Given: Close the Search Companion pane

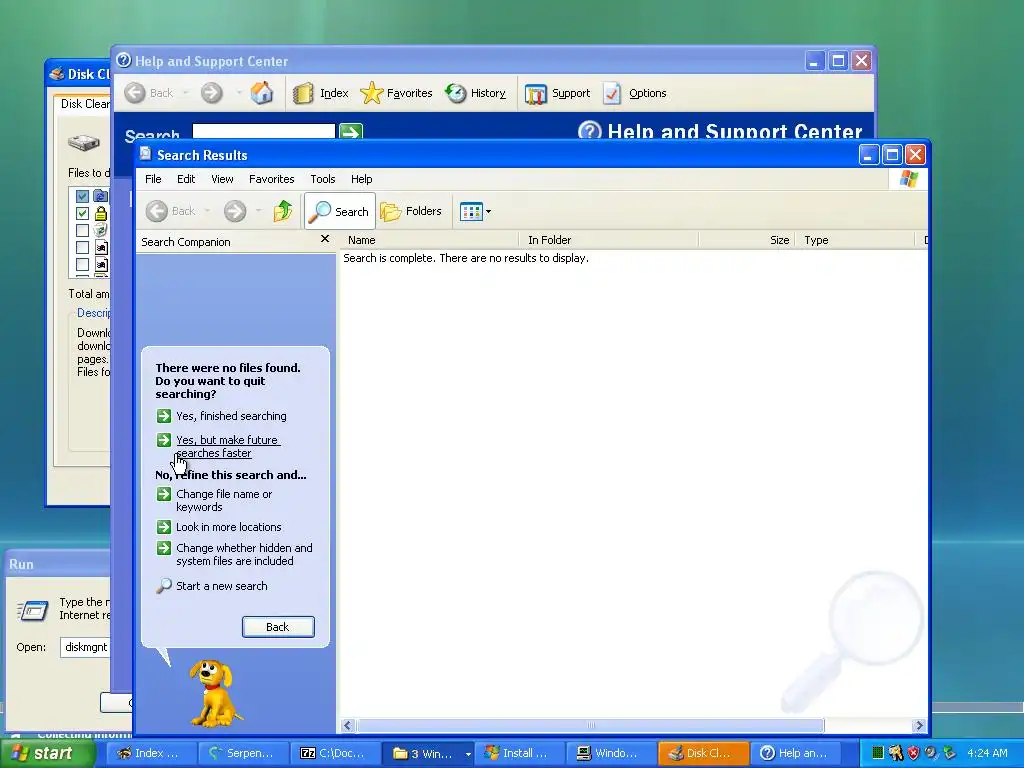Looking at the screenshot, I should pyautogui.click(x=325, y=240).
